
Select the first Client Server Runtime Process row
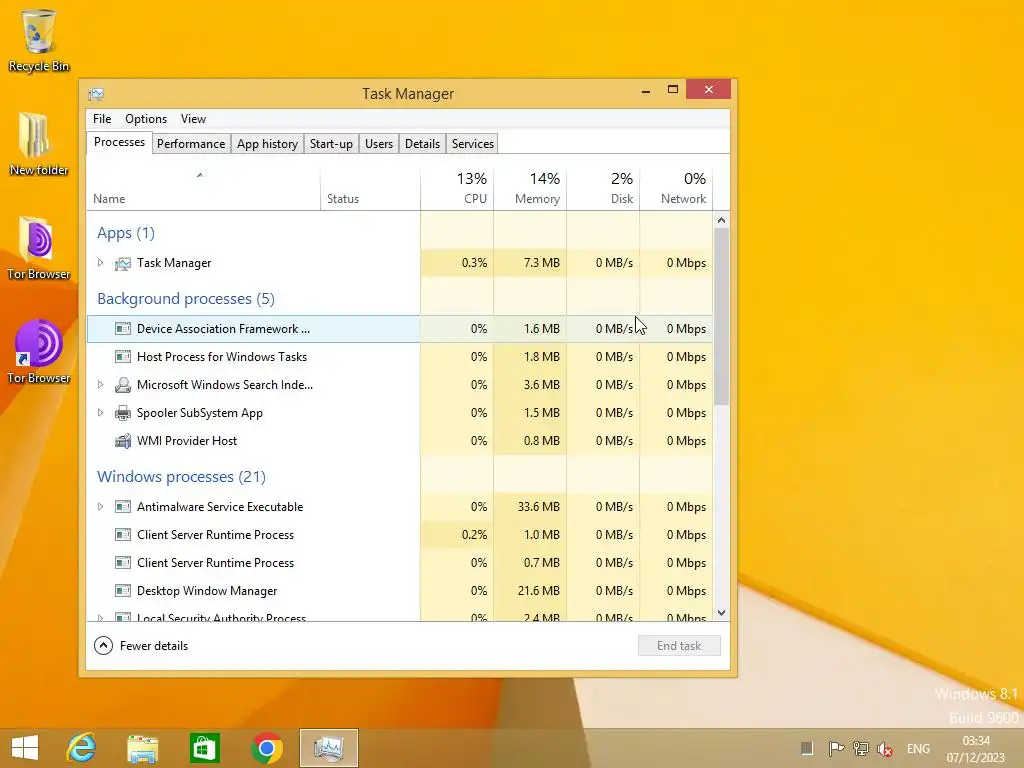tap(400, 535)
